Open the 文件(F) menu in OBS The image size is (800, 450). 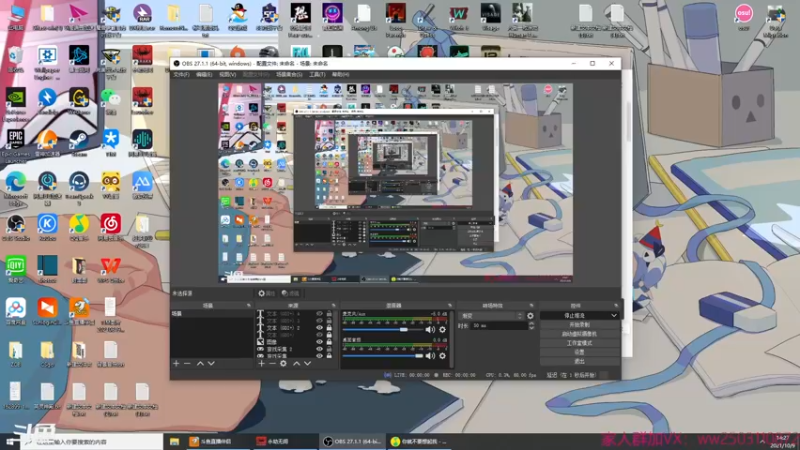pos(181,74)
